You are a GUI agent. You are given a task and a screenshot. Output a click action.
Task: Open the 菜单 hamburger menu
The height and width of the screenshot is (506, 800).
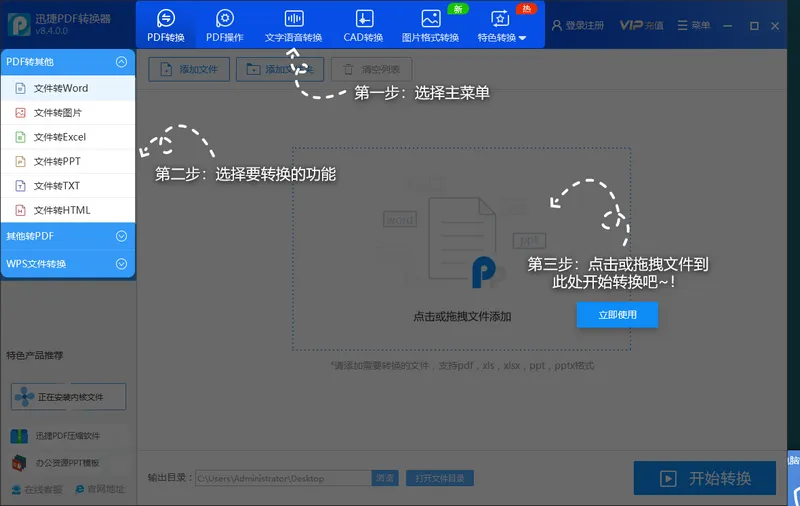(x=694, y=25)
